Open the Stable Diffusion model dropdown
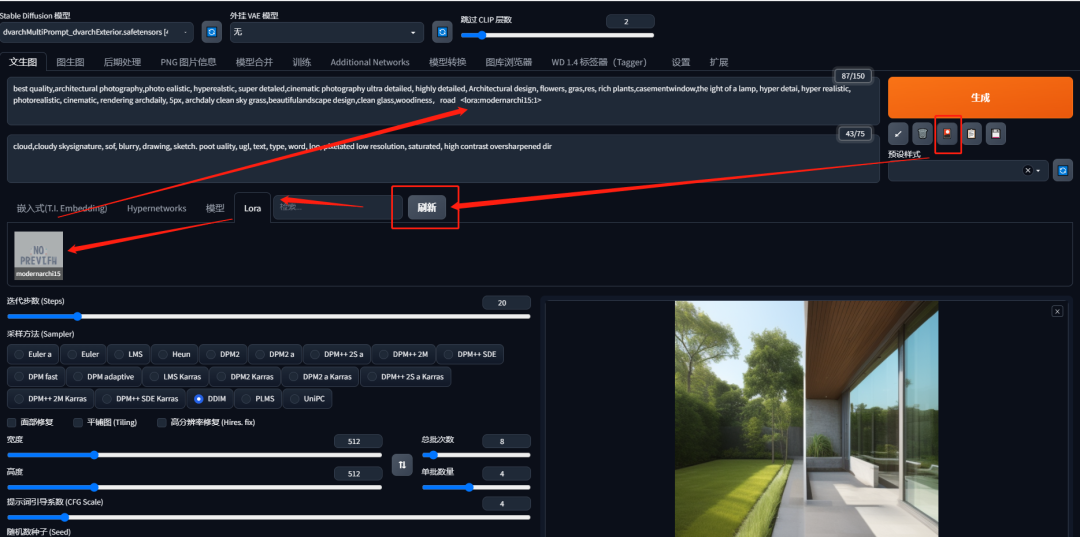 pyautogui.click(x=96, y=32)
